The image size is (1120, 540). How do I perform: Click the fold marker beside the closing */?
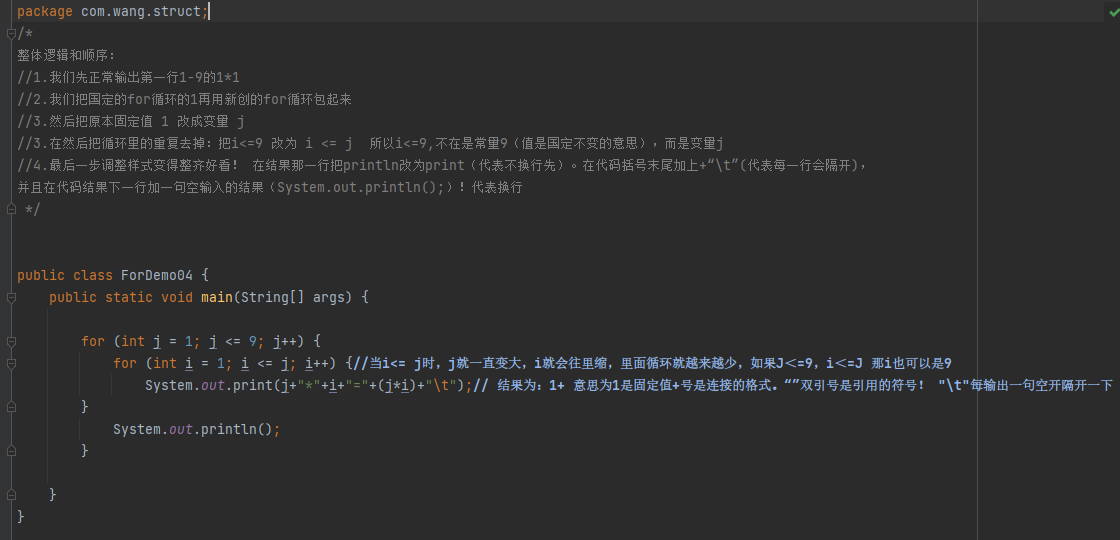(x=11, y=209)
